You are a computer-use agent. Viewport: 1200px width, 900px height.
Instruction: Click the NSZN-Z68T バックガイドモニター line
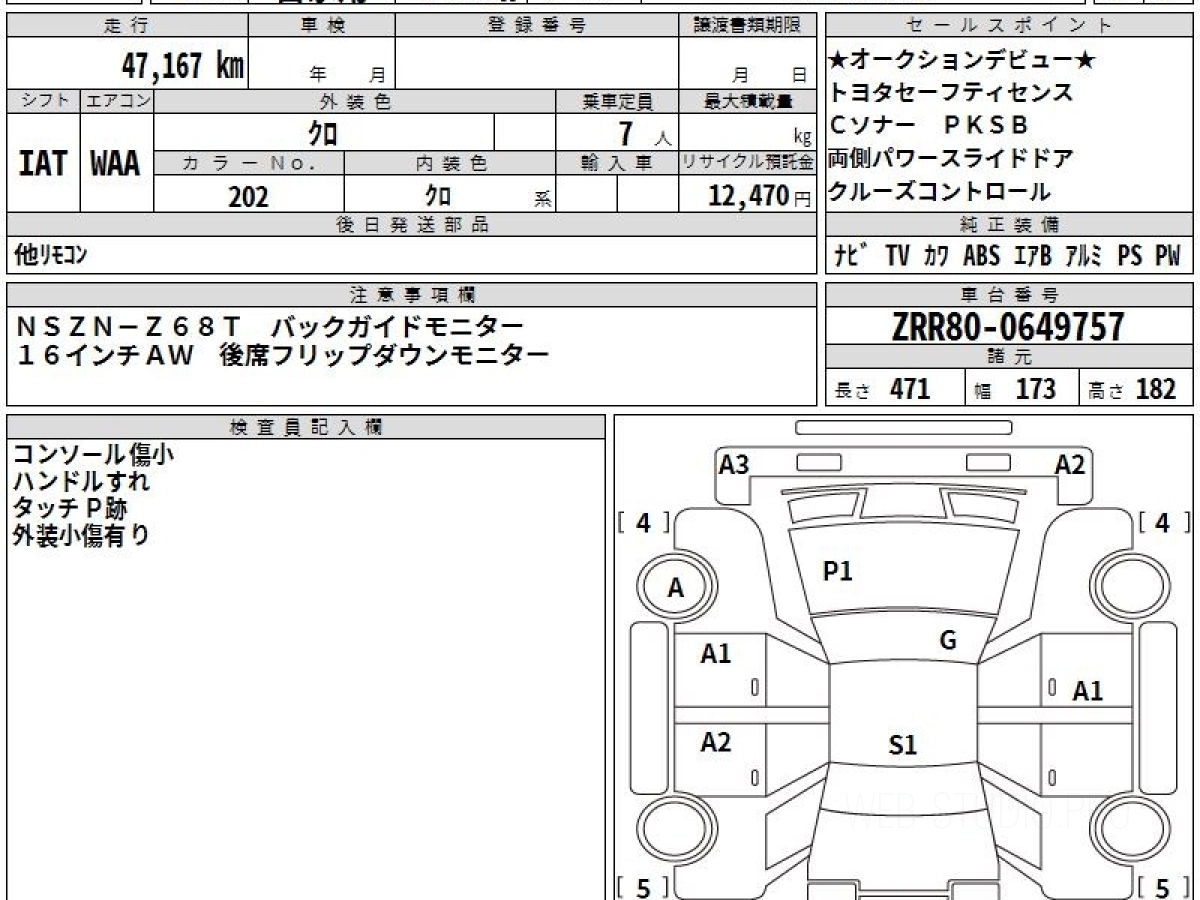pos(269,326)
